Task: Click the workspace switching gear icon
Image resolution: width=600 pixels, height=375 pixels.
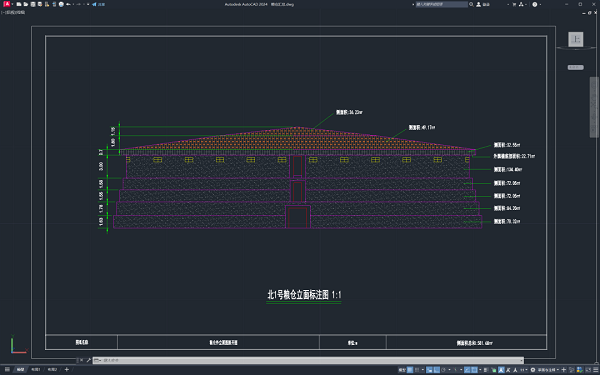Action: [533, 370]
